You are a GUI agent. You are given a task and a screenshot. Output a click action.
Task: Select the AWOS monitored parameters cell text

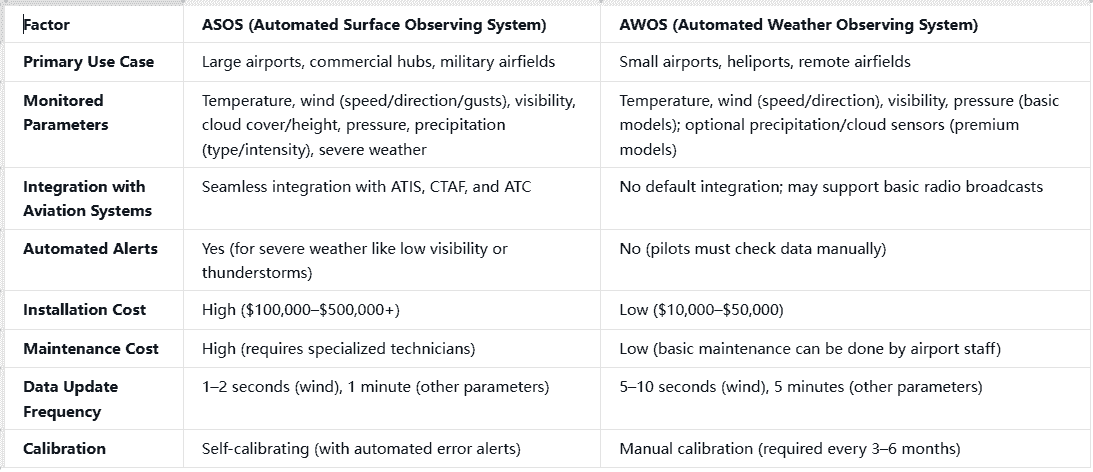[838, 125]
